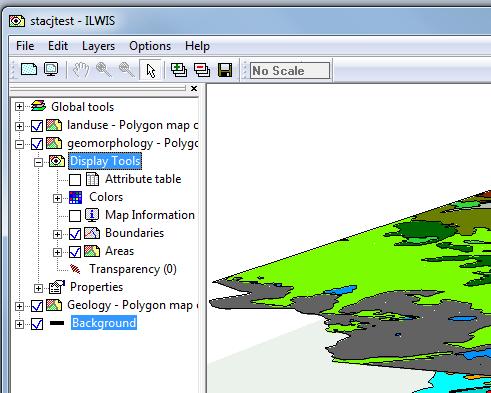Click the Areas polygon icon
Viewport: 491px width, 393px height.
pyautogui.click(x=92, y=251)
